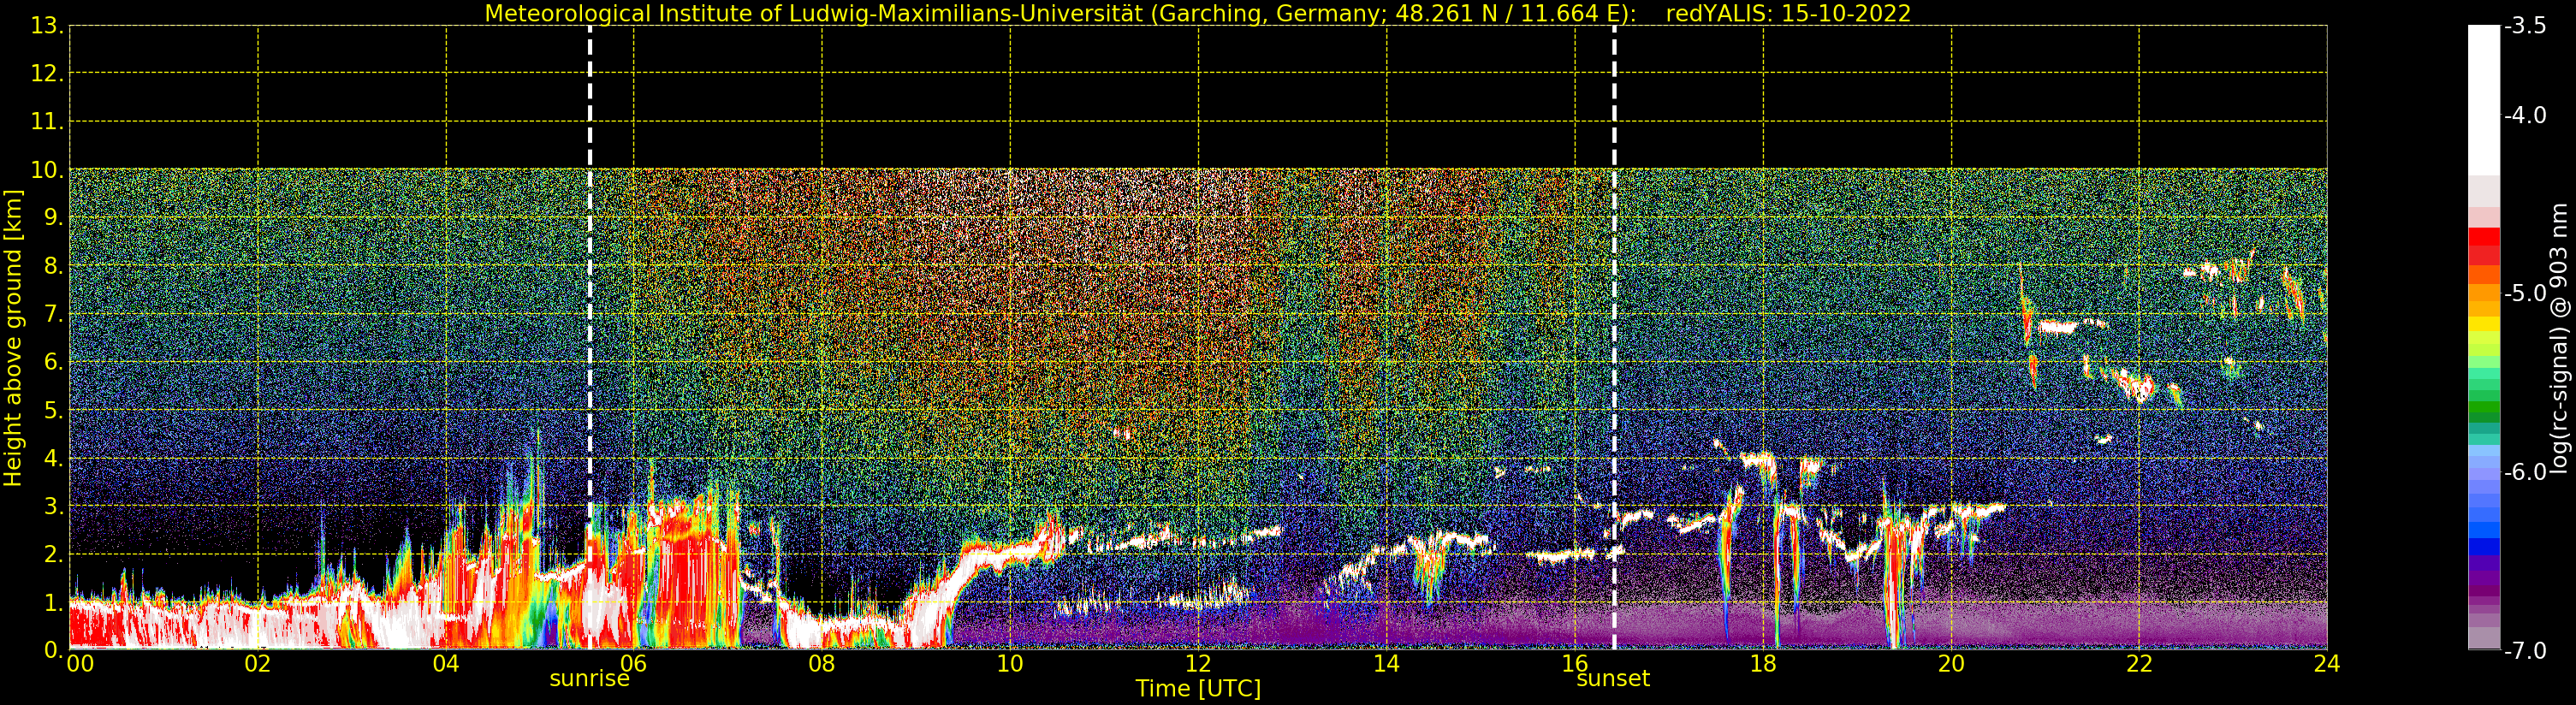Select the 18 hour tick label
Screen dimensions: 2576x705
pyautogui.click(x=1763, y=663)
